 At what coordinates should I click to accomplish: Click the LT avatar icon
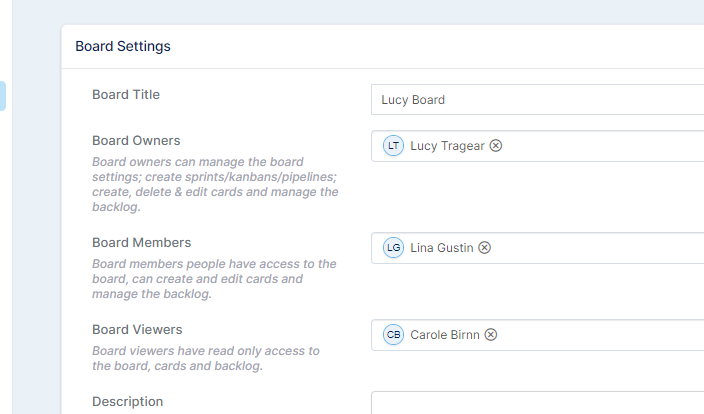tap(393, 145)
